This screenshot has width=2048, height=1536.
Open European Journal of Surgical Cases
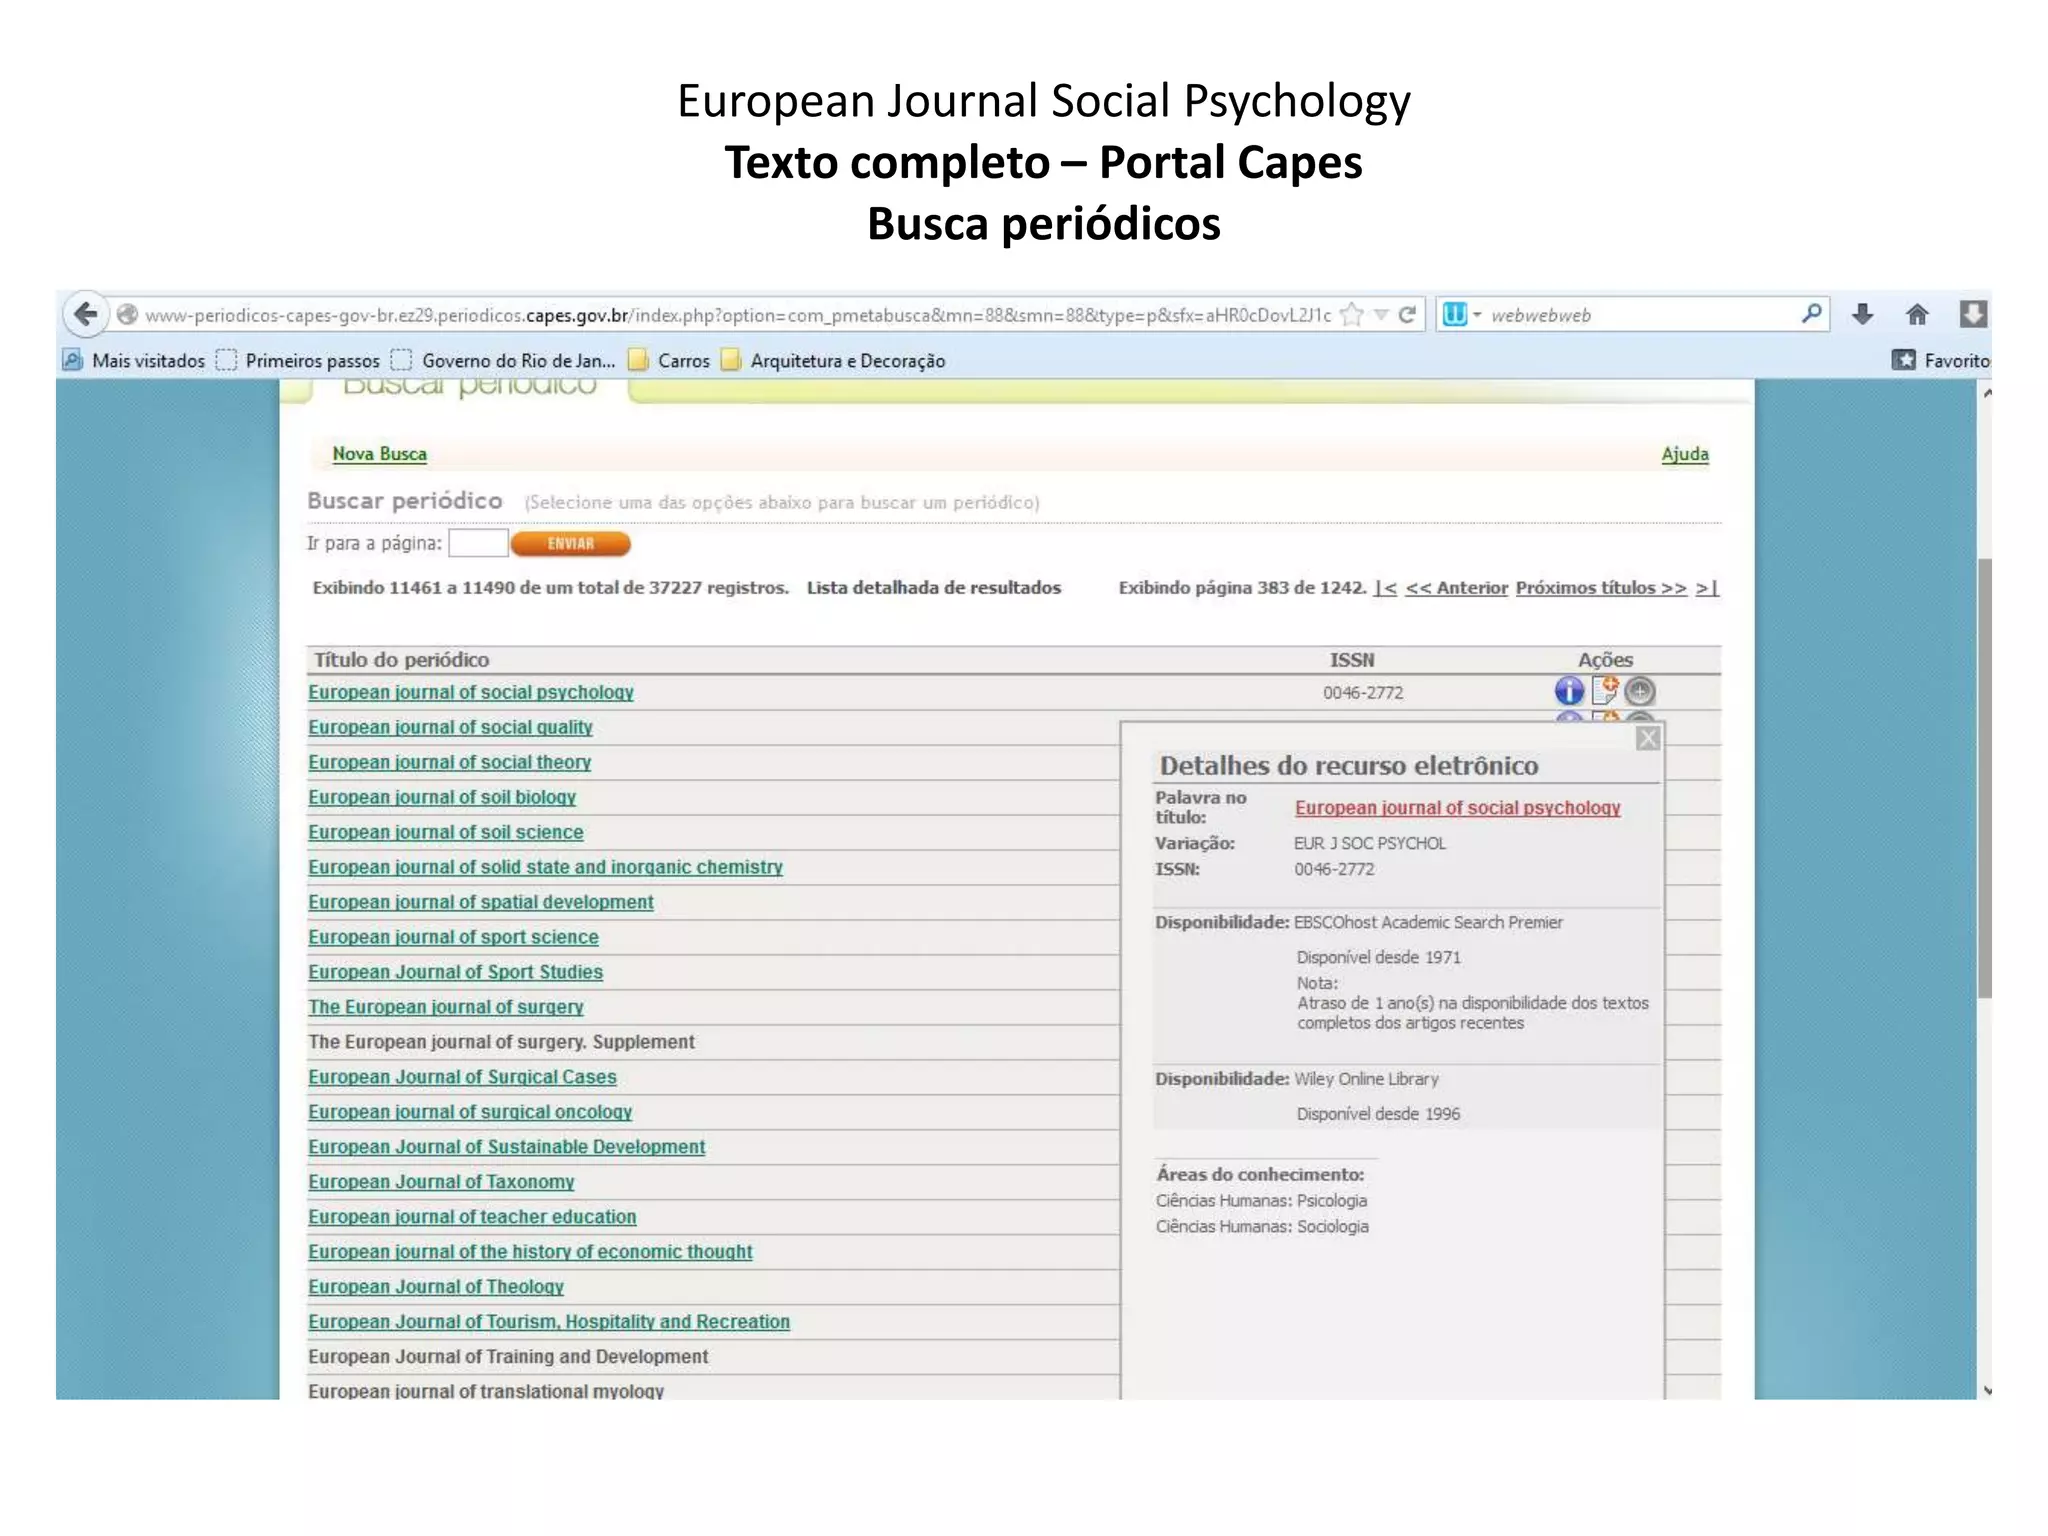coord(462,1078)
